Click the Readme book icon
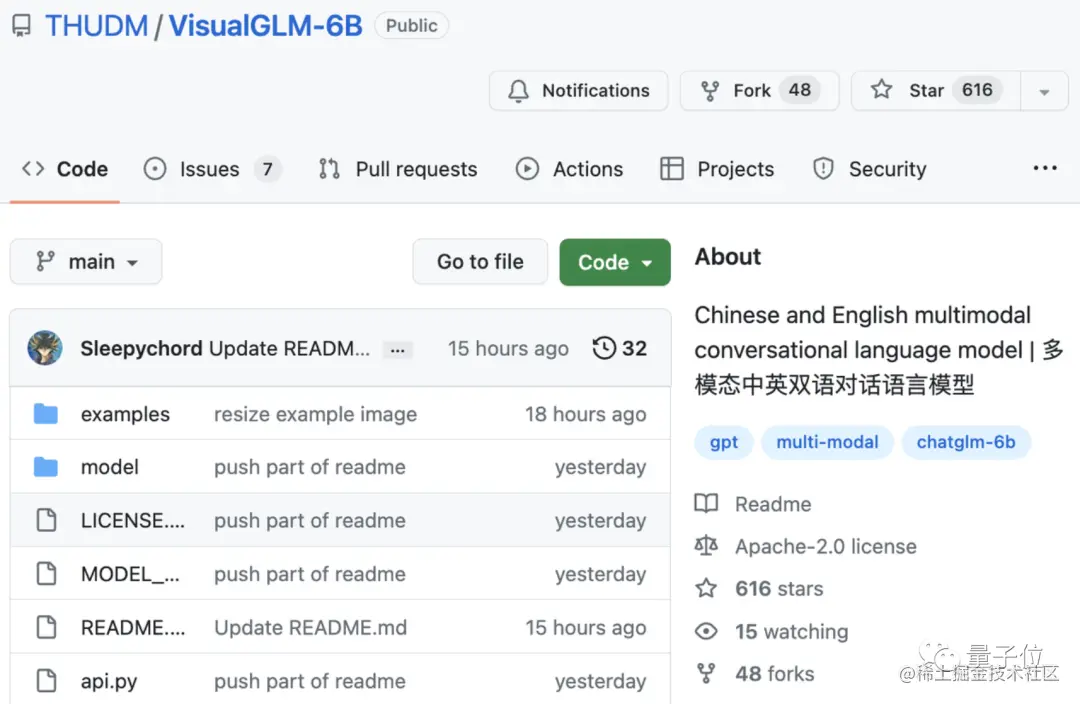The width and height of the screenshot is (1080, 704). tap(707, 504)
